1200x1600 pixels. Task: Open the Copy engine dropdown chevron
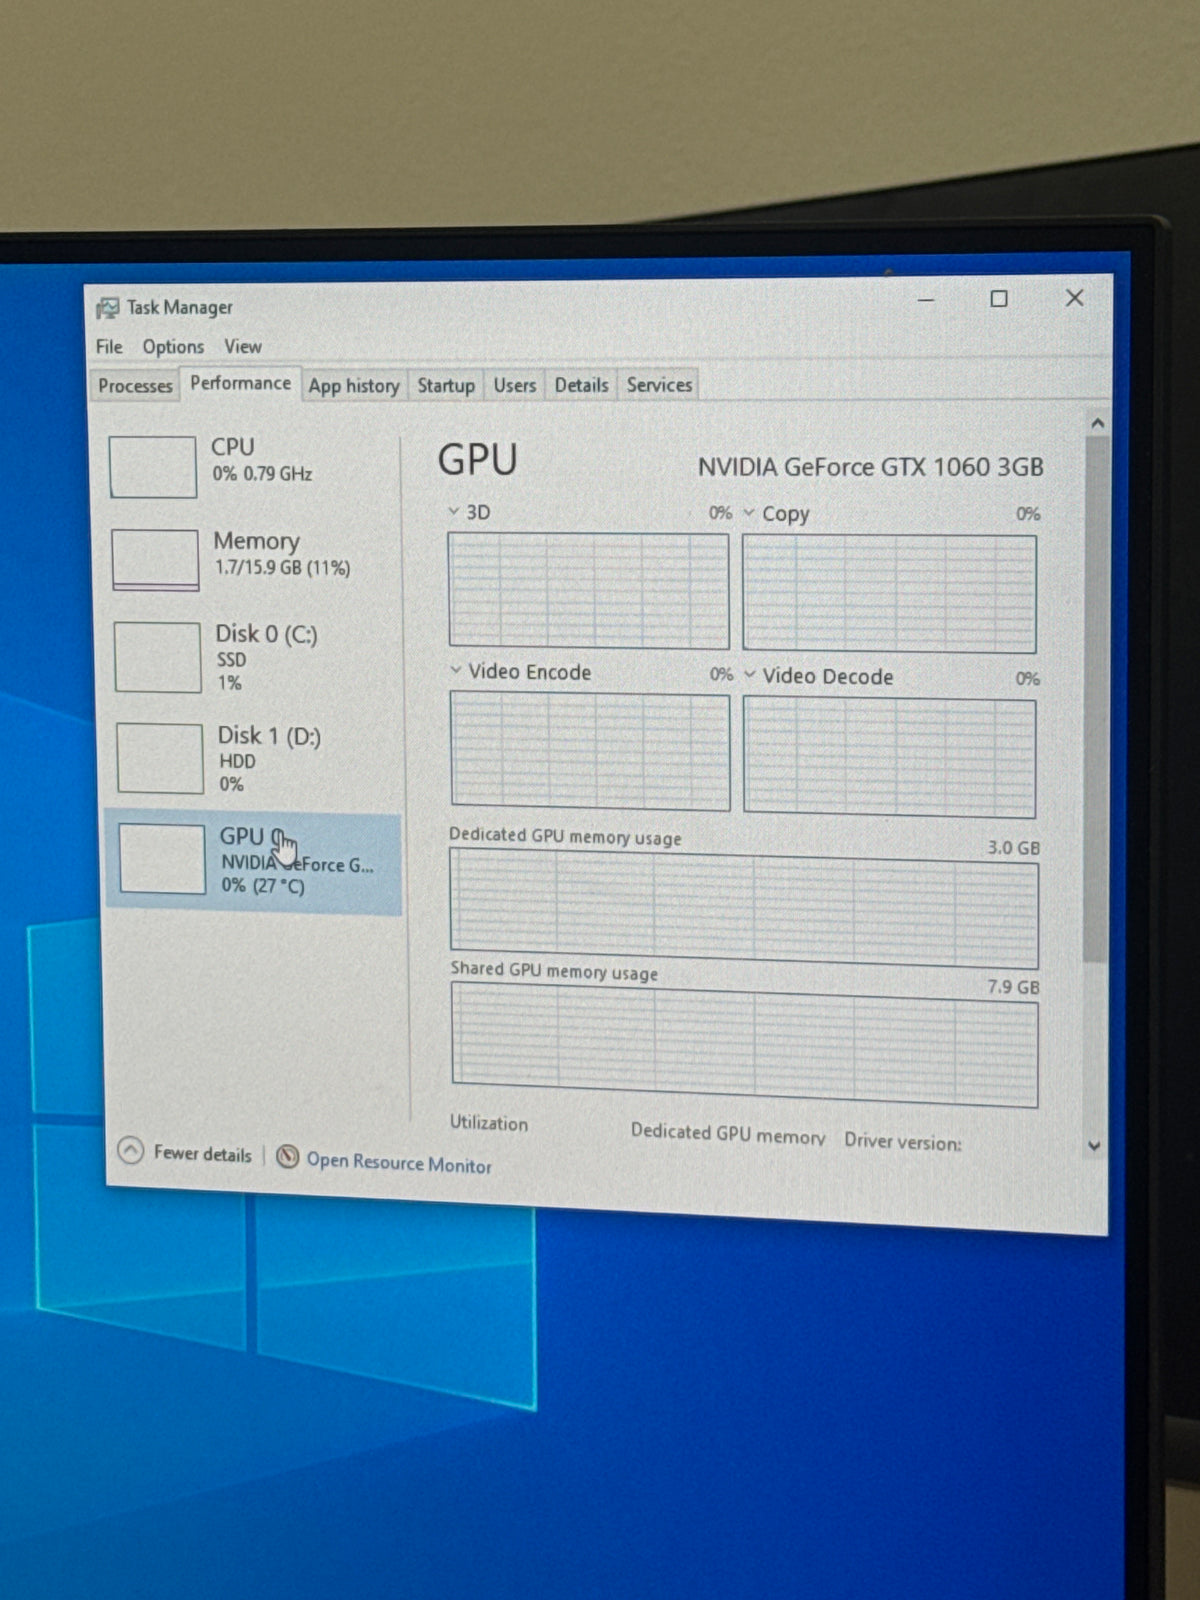[x=749, y=513]
